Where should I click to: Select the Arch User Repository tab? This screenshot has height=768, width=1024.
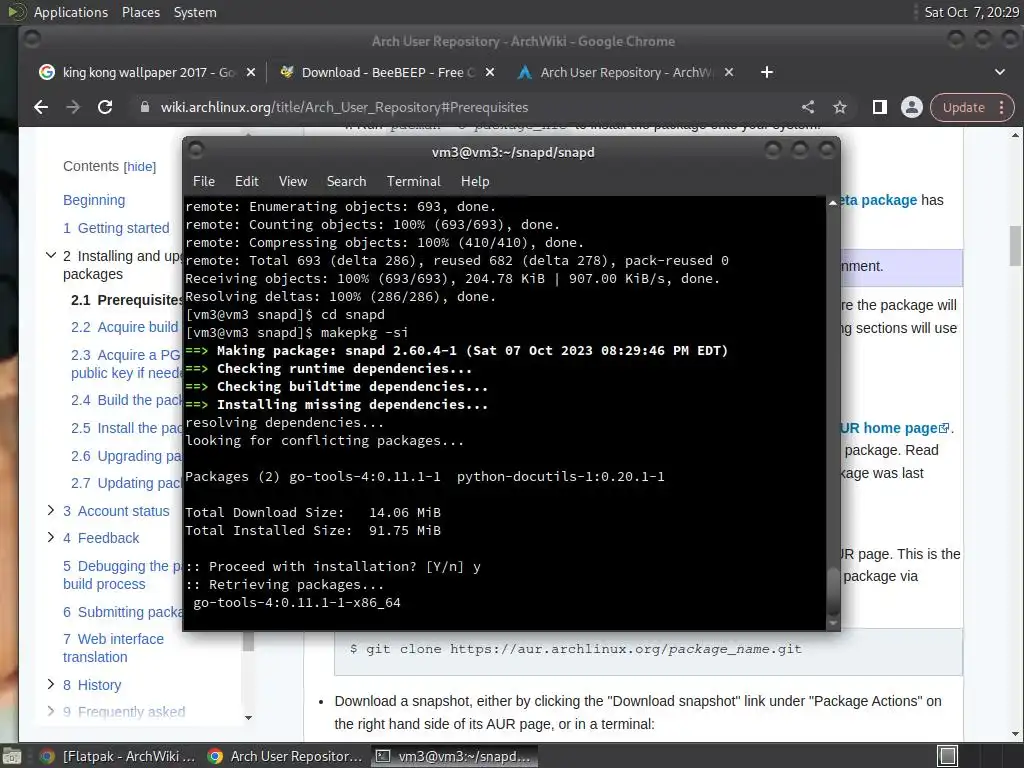pos(626,72)
